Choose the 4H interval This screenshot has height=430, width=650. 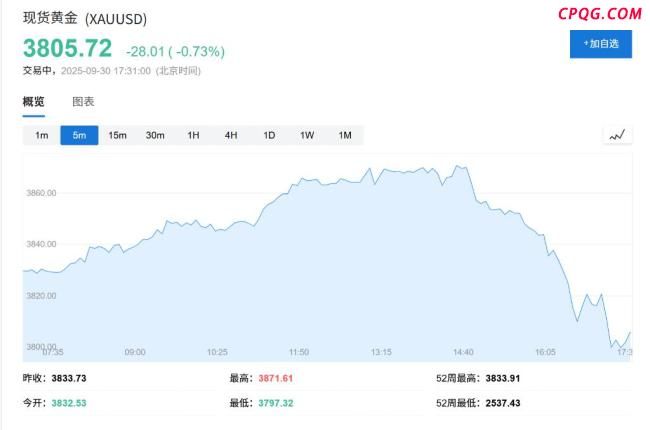pyautogui.click(x=231, y=135)
